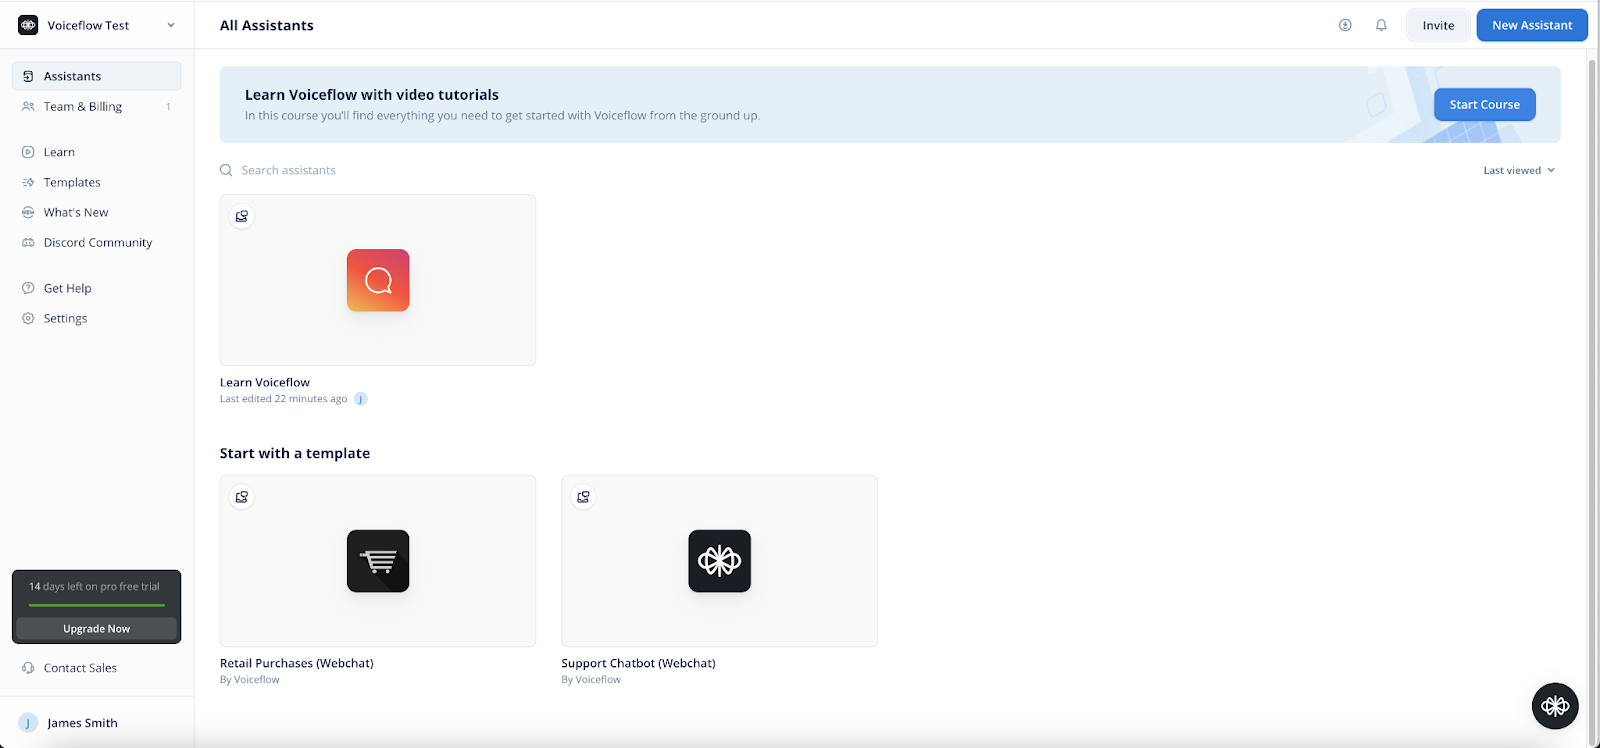Click the orange Learn Voiceflow app icon

(378, 280)
